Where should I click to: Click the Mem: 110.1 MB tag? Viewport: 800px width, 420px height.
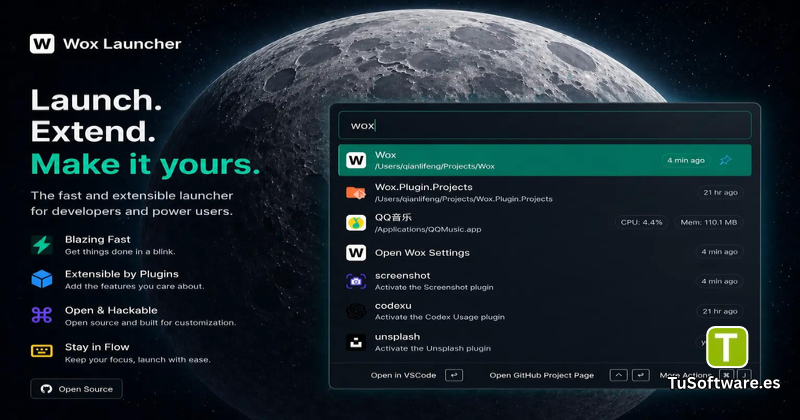click(709, 223)
